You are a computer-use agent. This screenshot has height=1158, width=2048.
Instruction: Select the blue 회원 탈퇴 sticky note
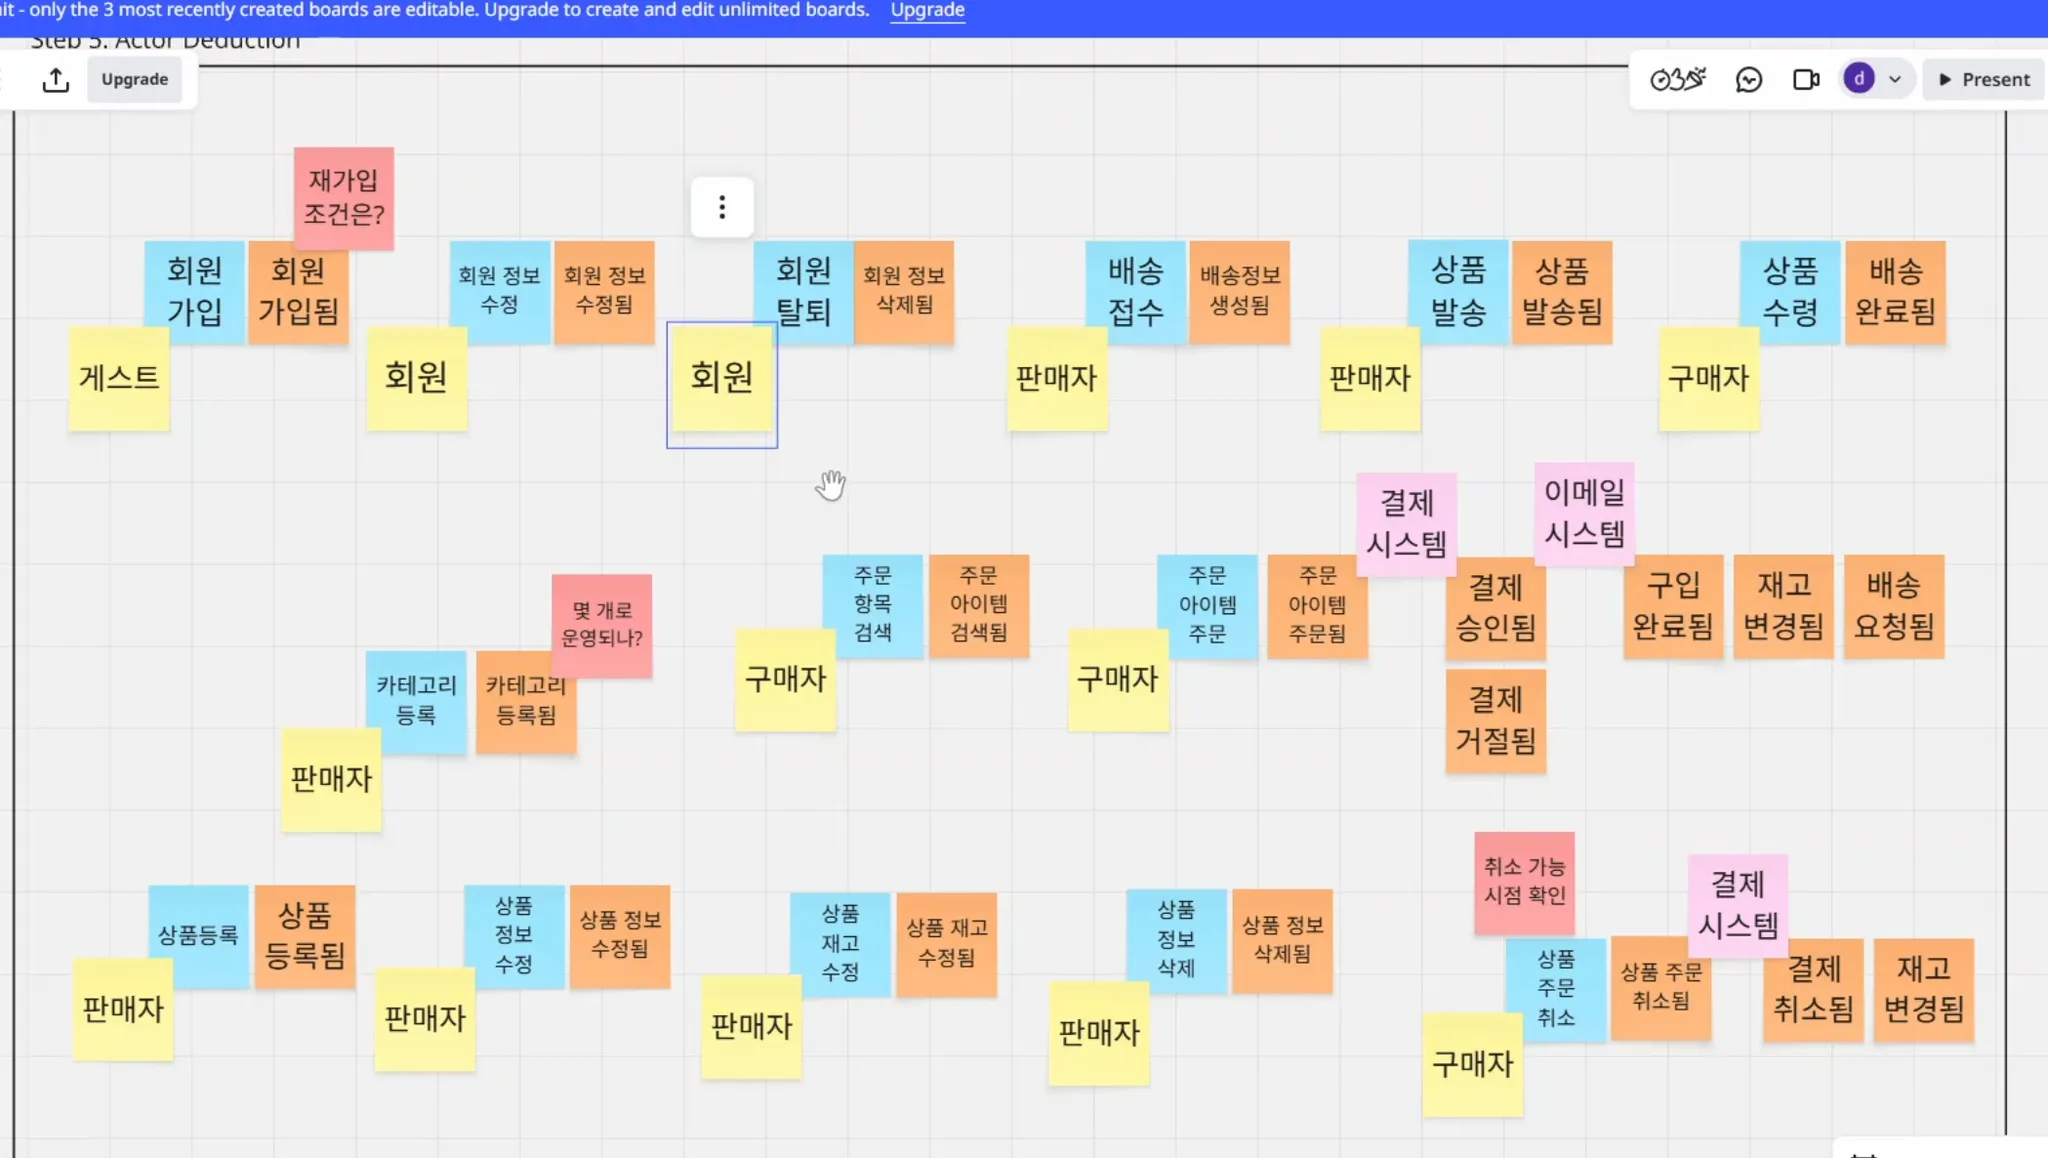pyautogui.click(x=803, y=290)
